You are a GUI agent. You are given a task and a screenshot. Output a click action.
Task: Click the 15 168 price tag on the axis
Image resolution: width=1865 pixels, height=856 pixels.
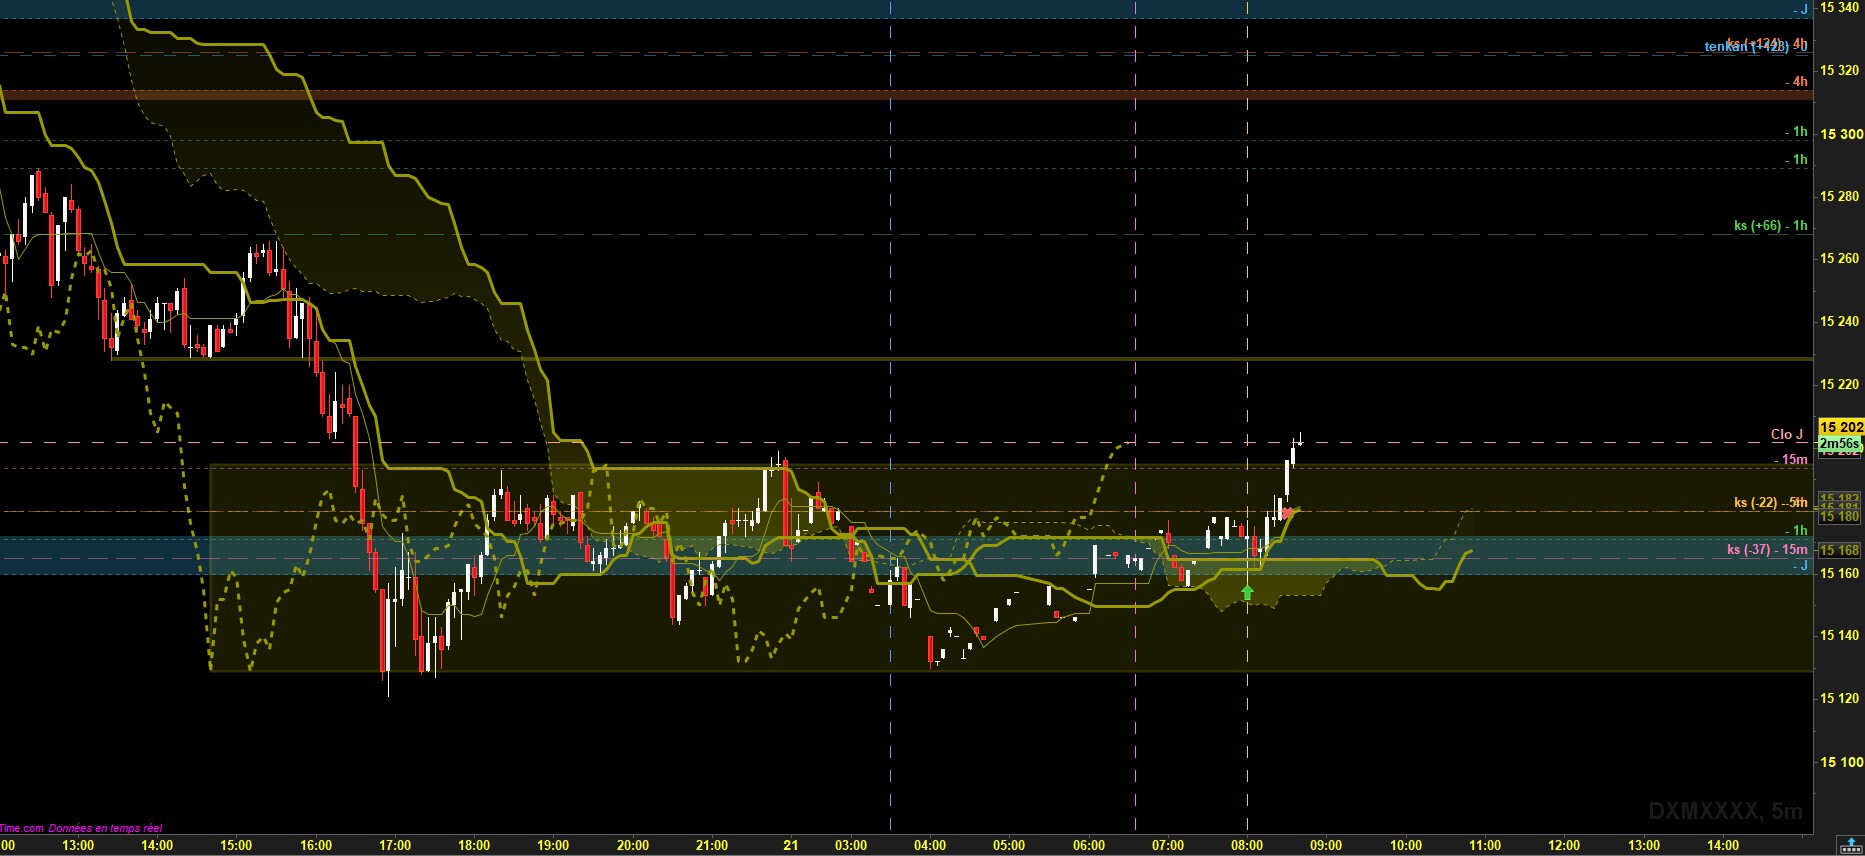(x=1841, y=551)
